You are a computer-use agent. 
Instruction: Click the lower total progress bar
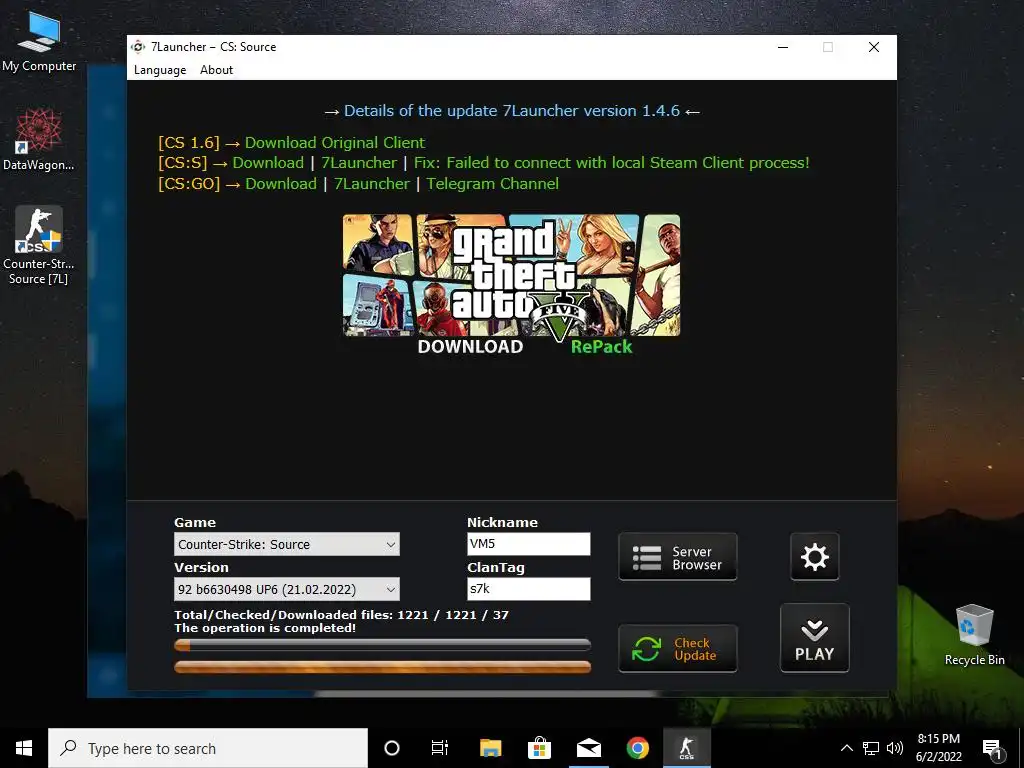pos(383,667)
